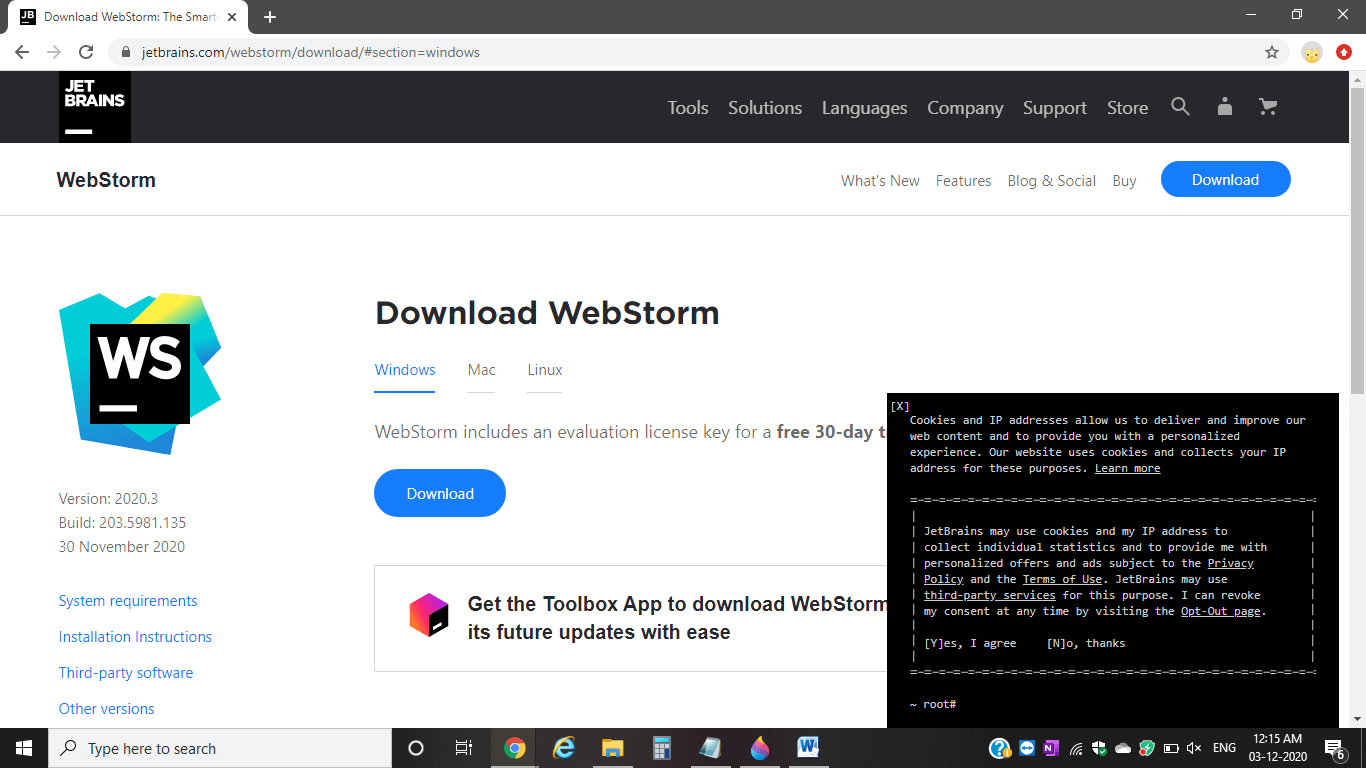Open Blog & Social link
This screenshot has height=768, width=1366.
1052,181
